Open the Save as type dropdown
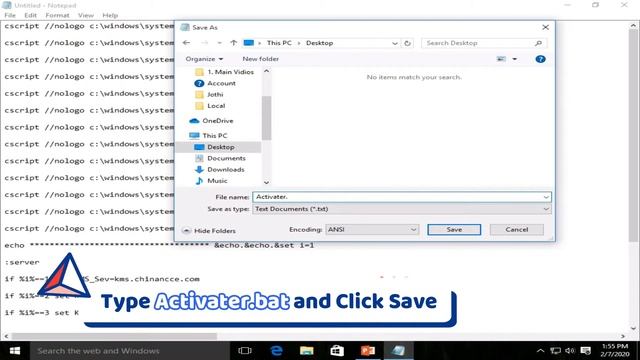The width and height of the screenshot is (640, 360). (x=402, y=209)
